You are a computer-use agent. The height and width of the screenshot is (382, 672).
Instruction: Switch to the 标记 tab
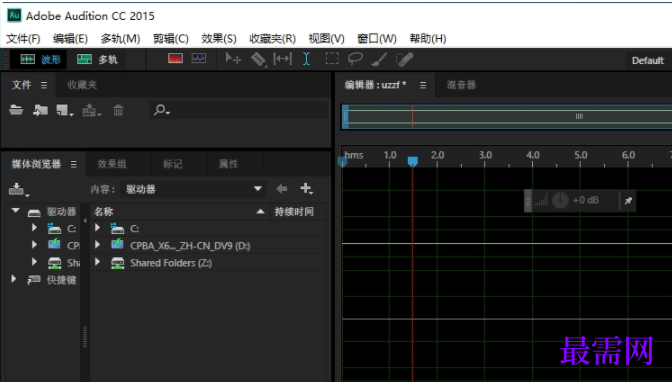pyautogui.click(x=173, y=164)
